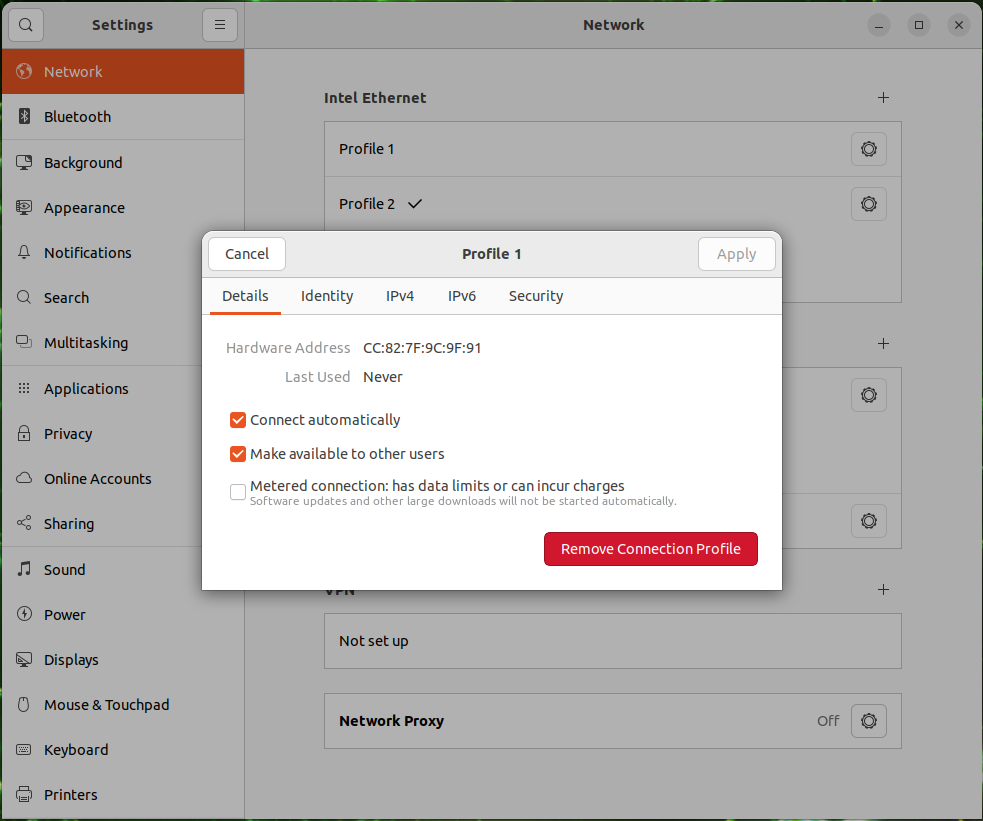Open the IPv6 tab
983x821 pixels.
[462, 296]
